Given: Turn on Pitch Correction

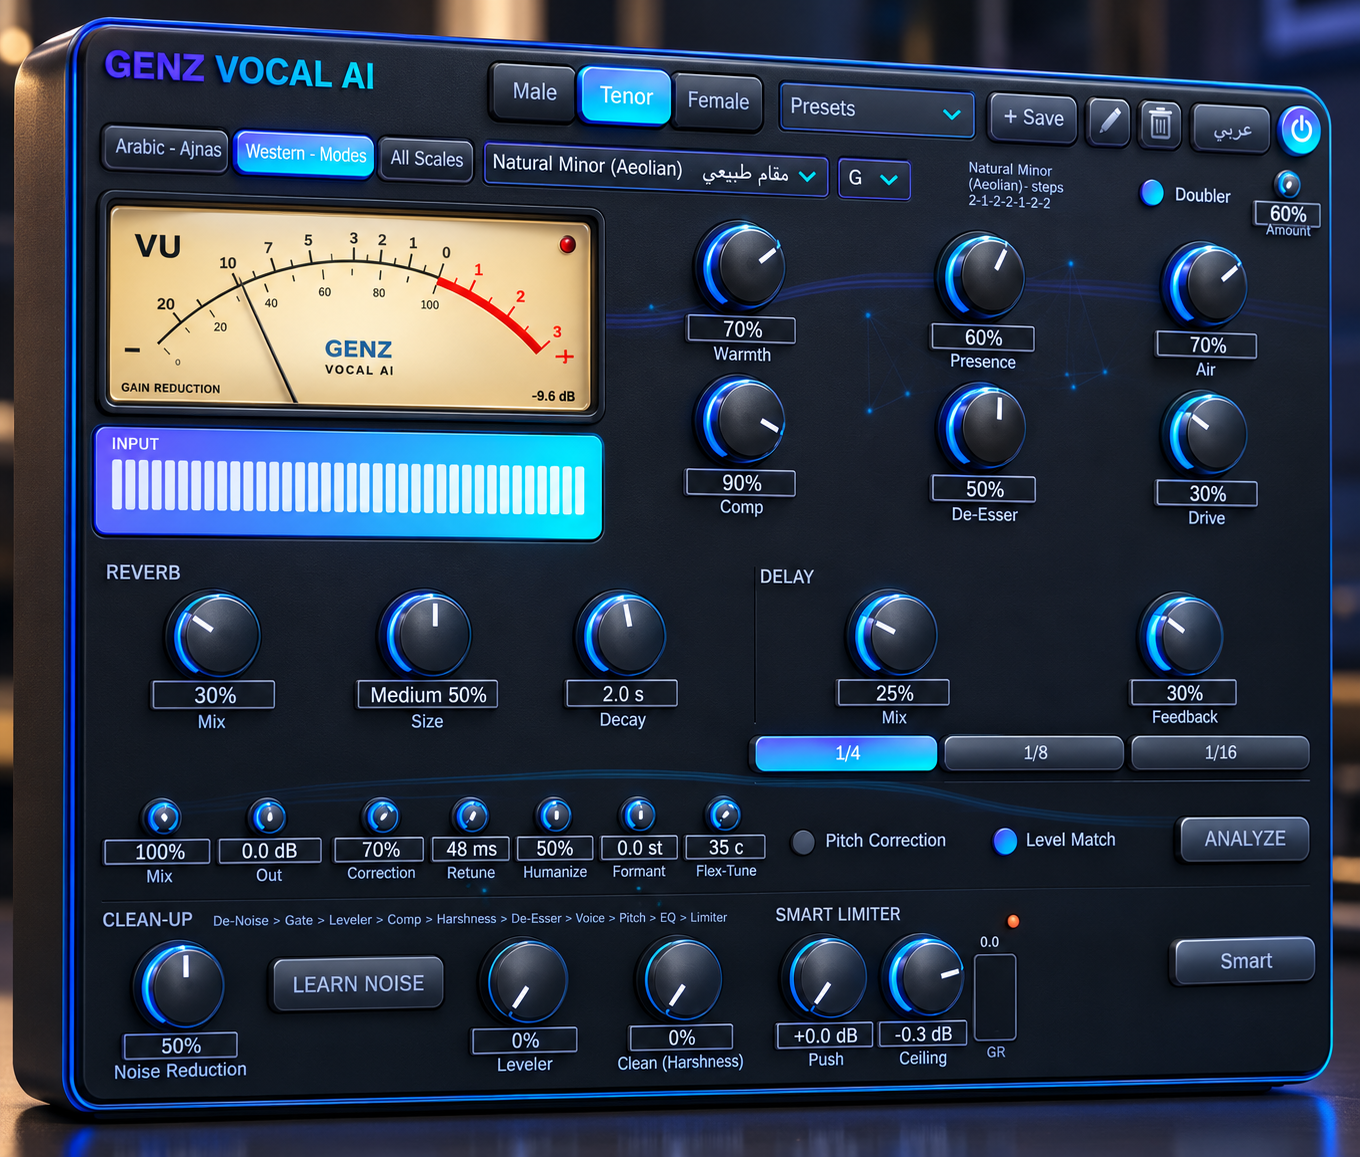Looking at the screenshot, I should click(x=803, y=842).
